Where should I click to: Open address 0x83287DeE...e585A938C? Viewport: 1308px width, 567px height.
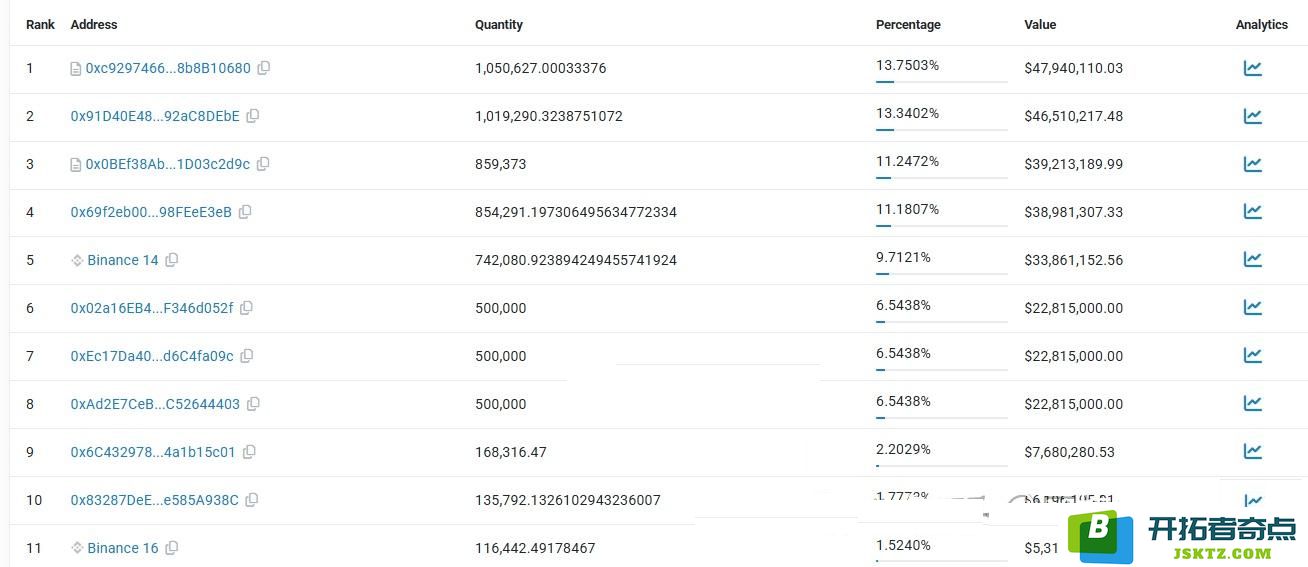pos(155,500)
